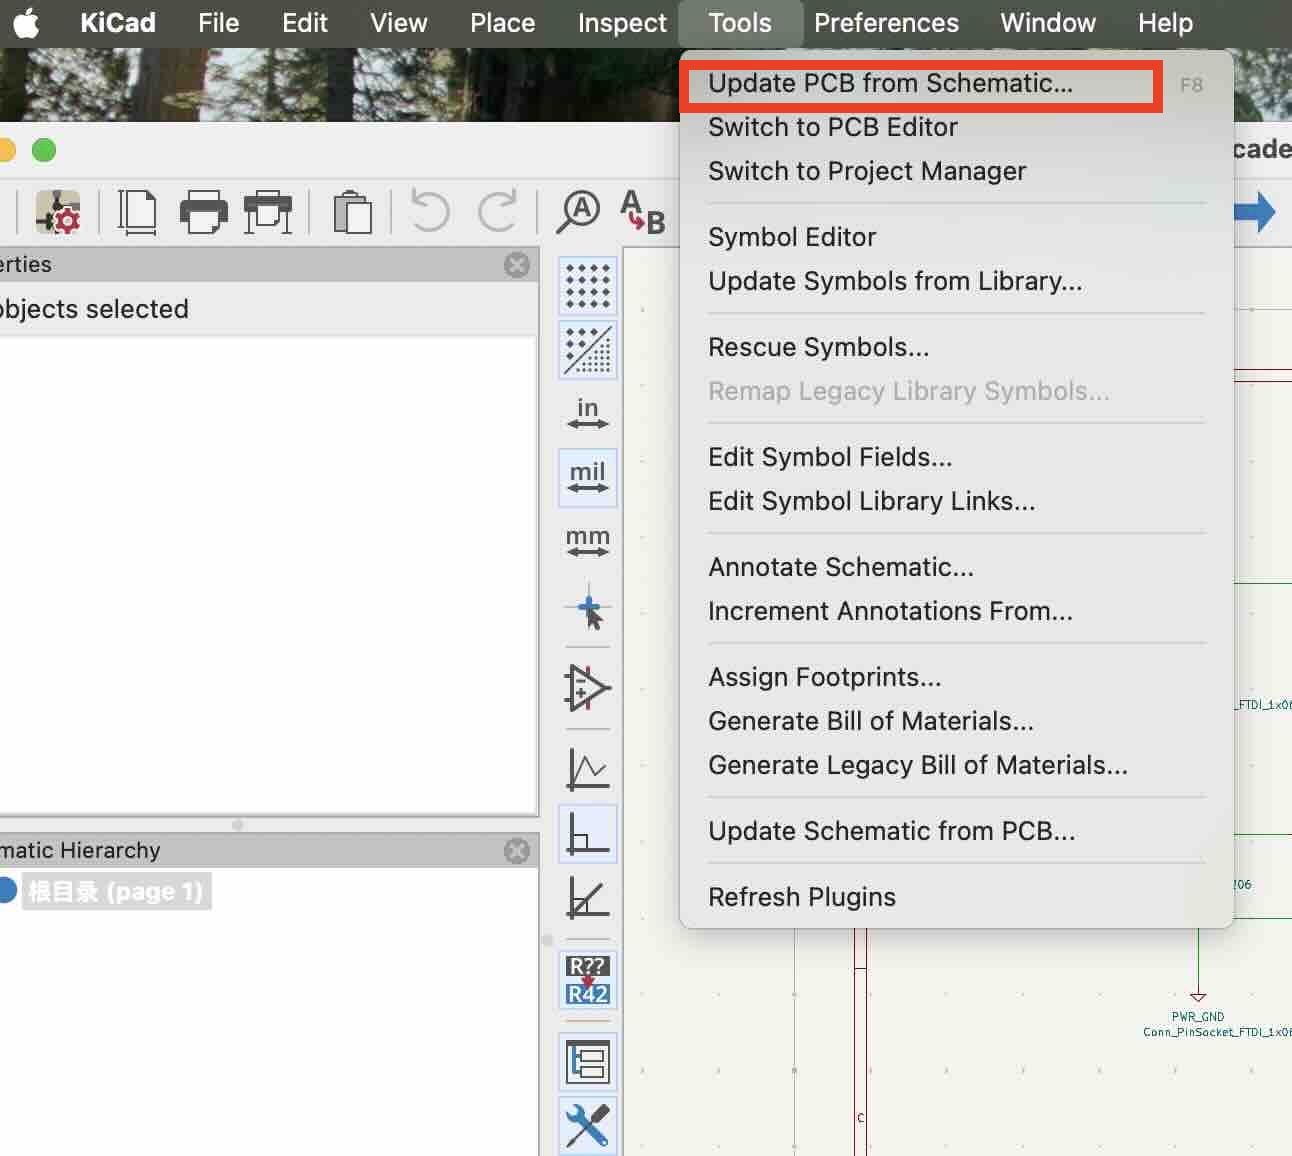Select the 90-degree line mode
The width and height of the screenshot is (1292, 1156).
pyautogui.click(x=588, y=834)
